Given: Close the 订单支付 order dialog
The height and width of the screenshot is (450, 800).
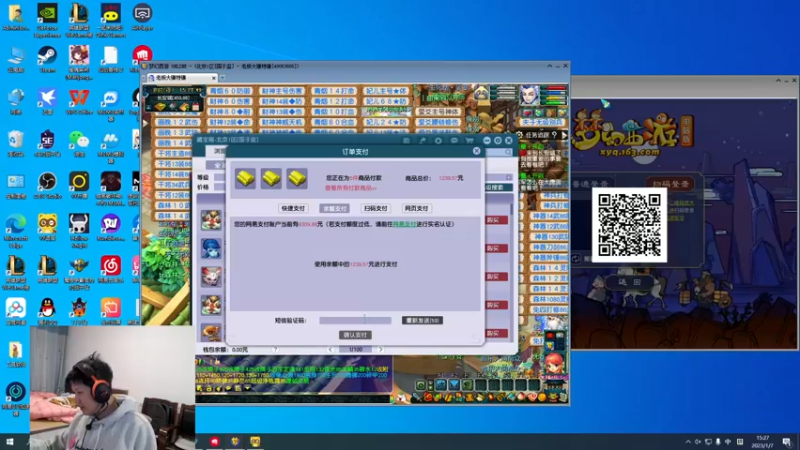Looking at the screenshot, I should pyautogui.click(x=477, y=151).
